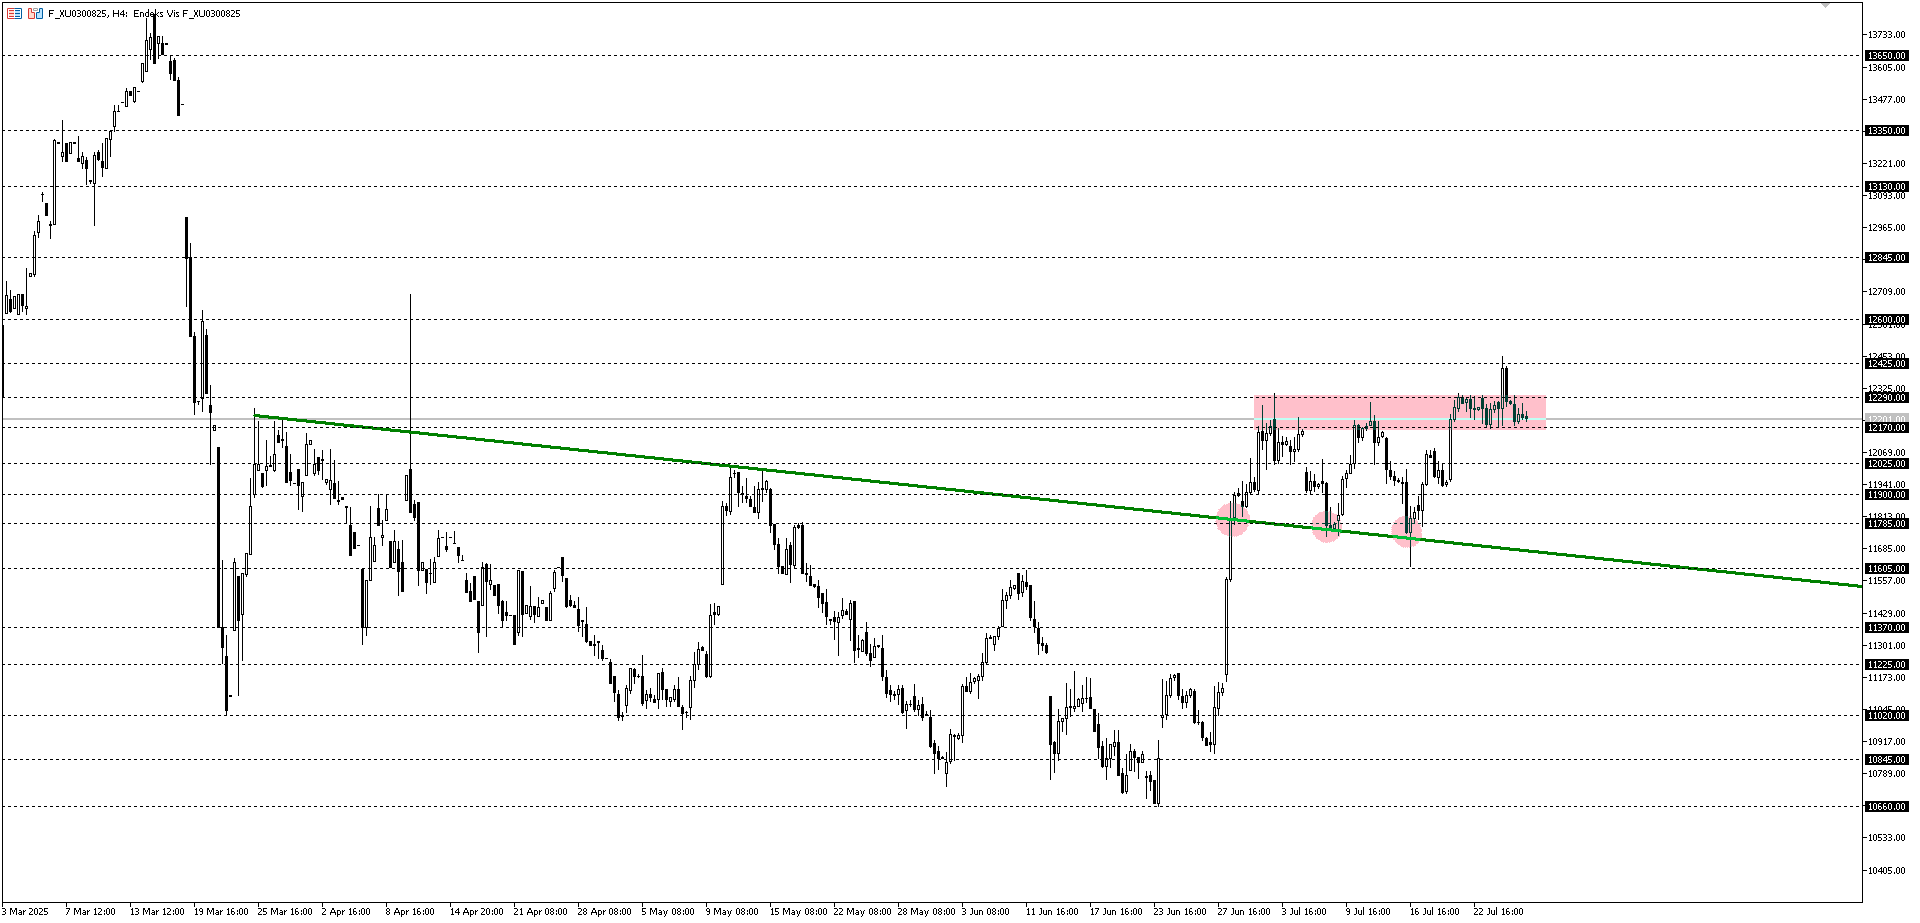Select the 12845.00 horizontal level label
This screenshot has height=923, width=1920.
tap(1887, 257)
